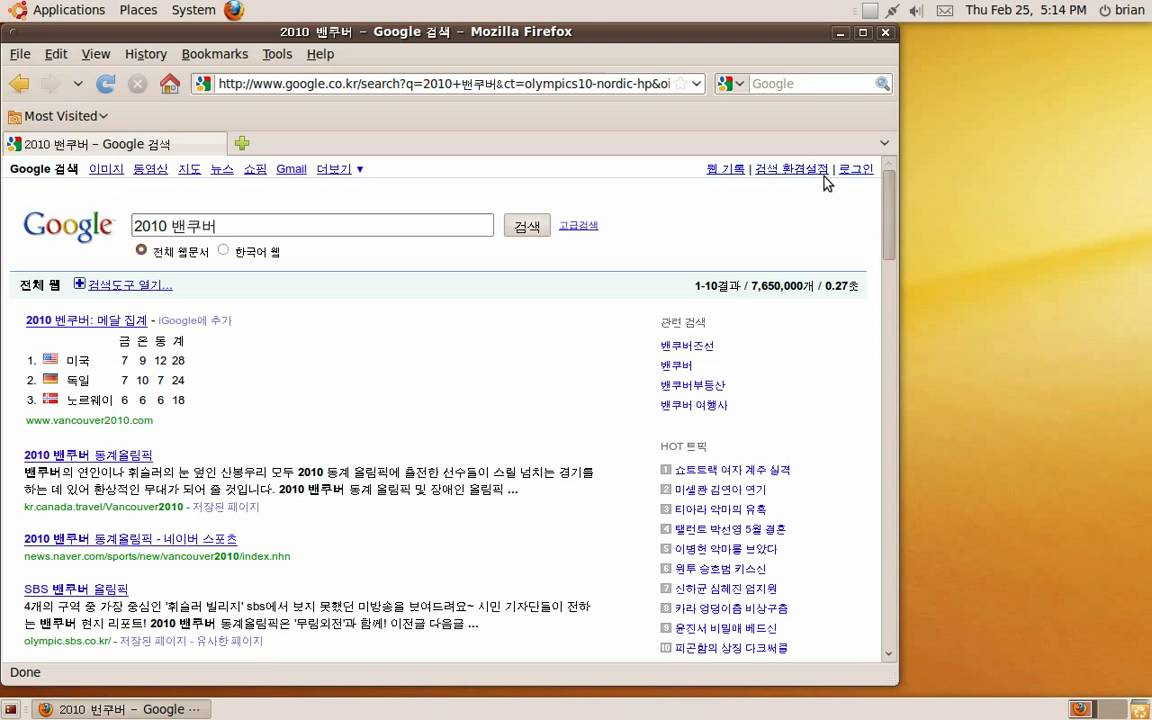1152x720 pixels.
Task: Click the network connection panel icon
Action: pos(892,10)
